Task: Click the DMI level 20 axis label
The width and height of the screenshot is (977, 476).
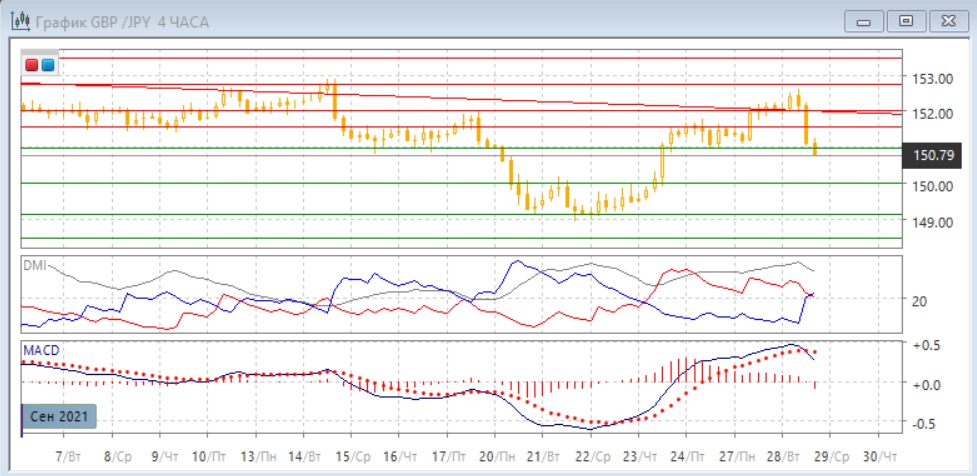Action: coord(918,300)
